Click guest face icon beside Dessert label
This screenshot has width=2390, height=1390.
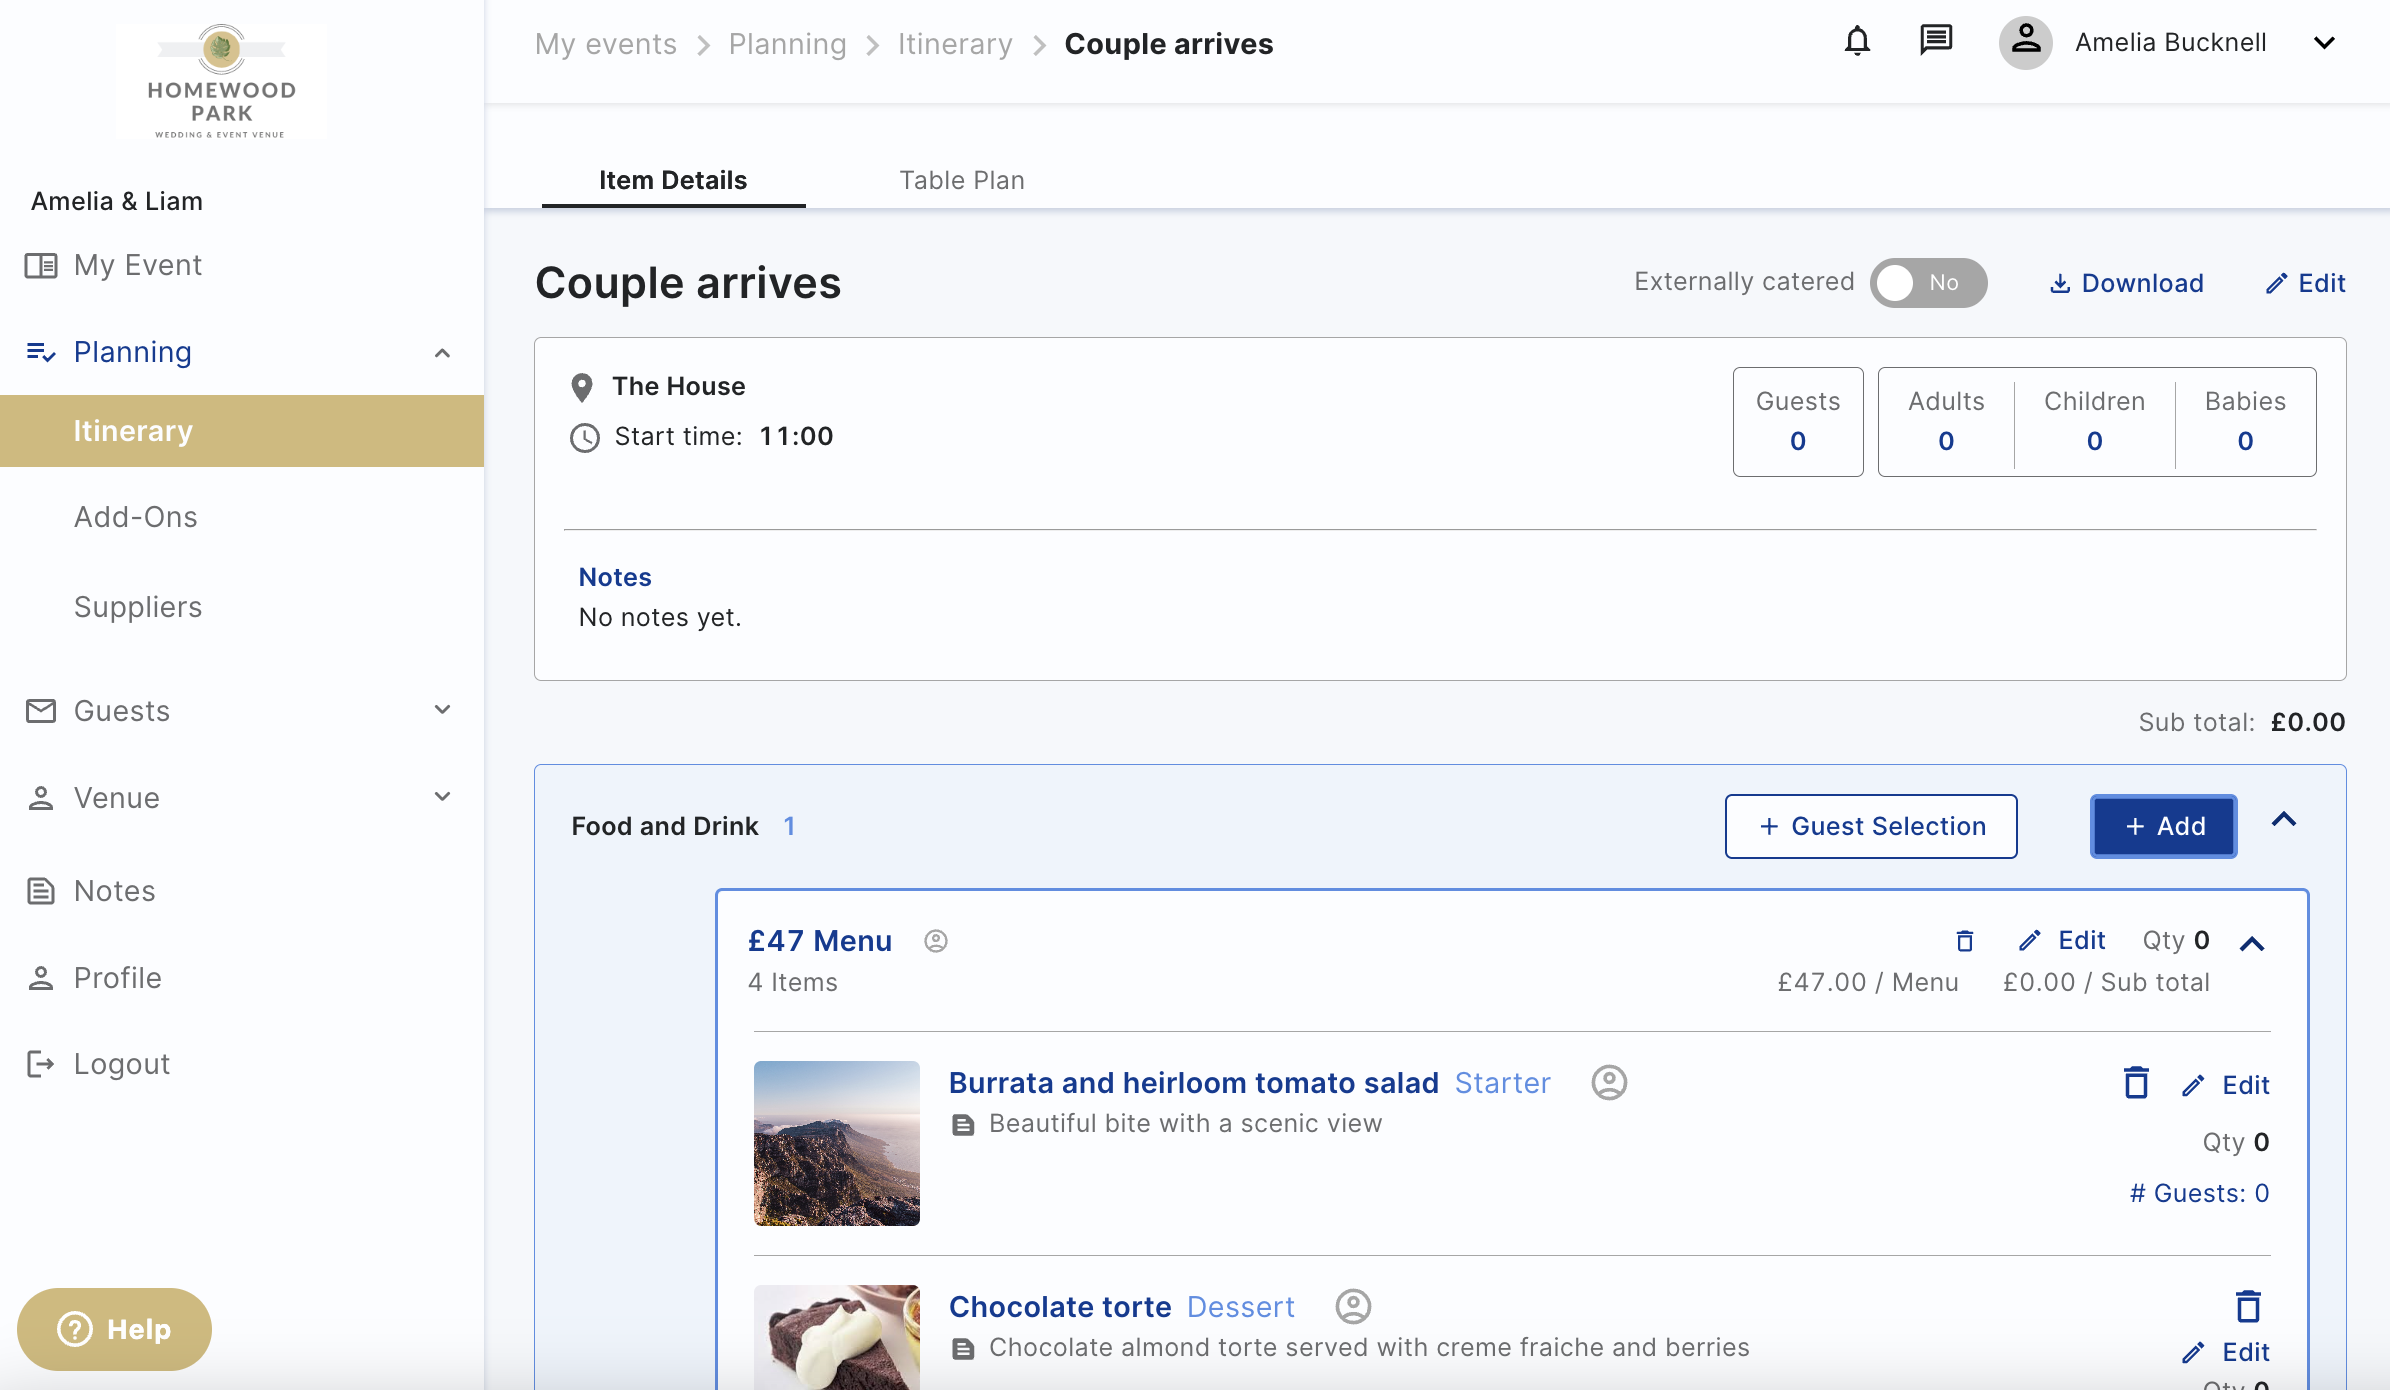coord(1353,1306)
